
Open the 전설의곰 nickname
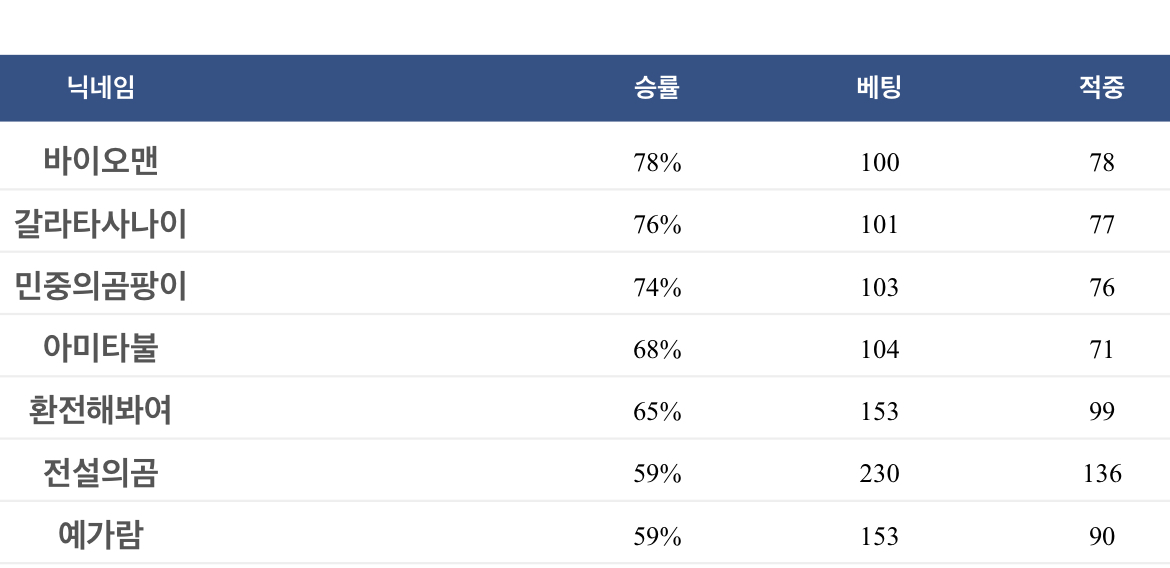[101, 473]
